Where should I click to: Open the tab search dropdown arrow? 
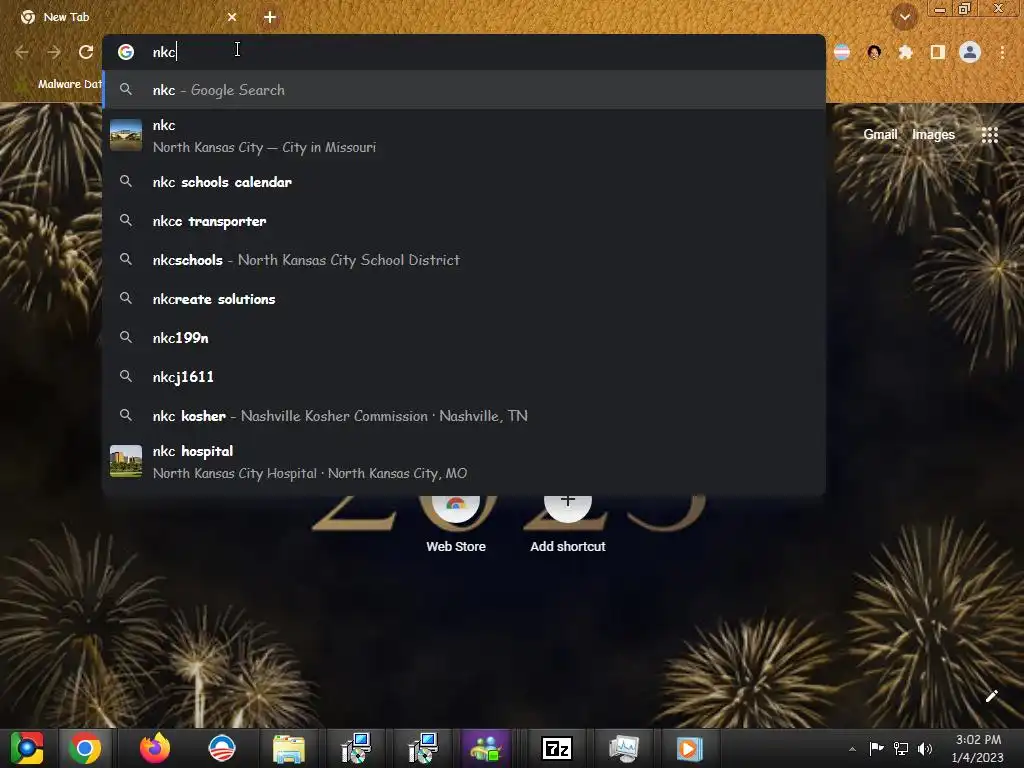click(904, 17)
